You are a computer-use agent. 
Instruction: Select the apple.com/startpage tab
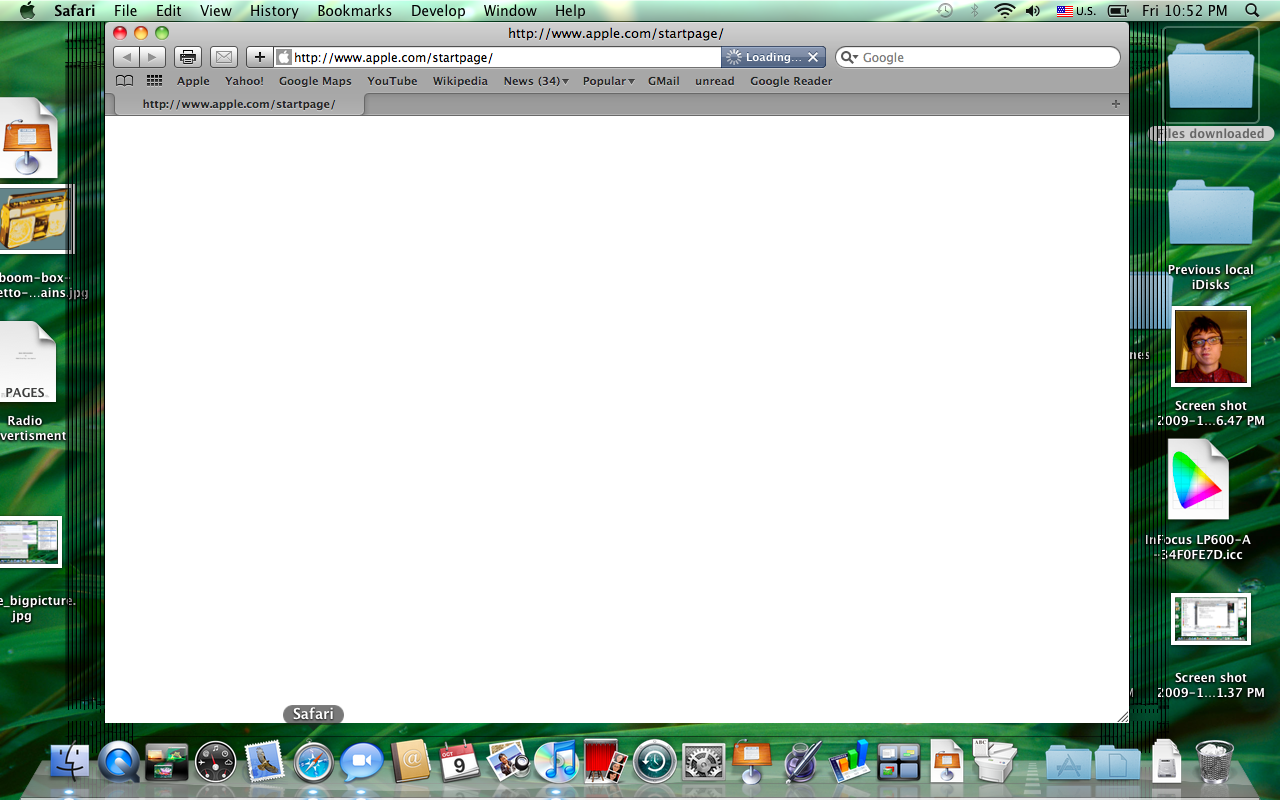click(239, 104)
